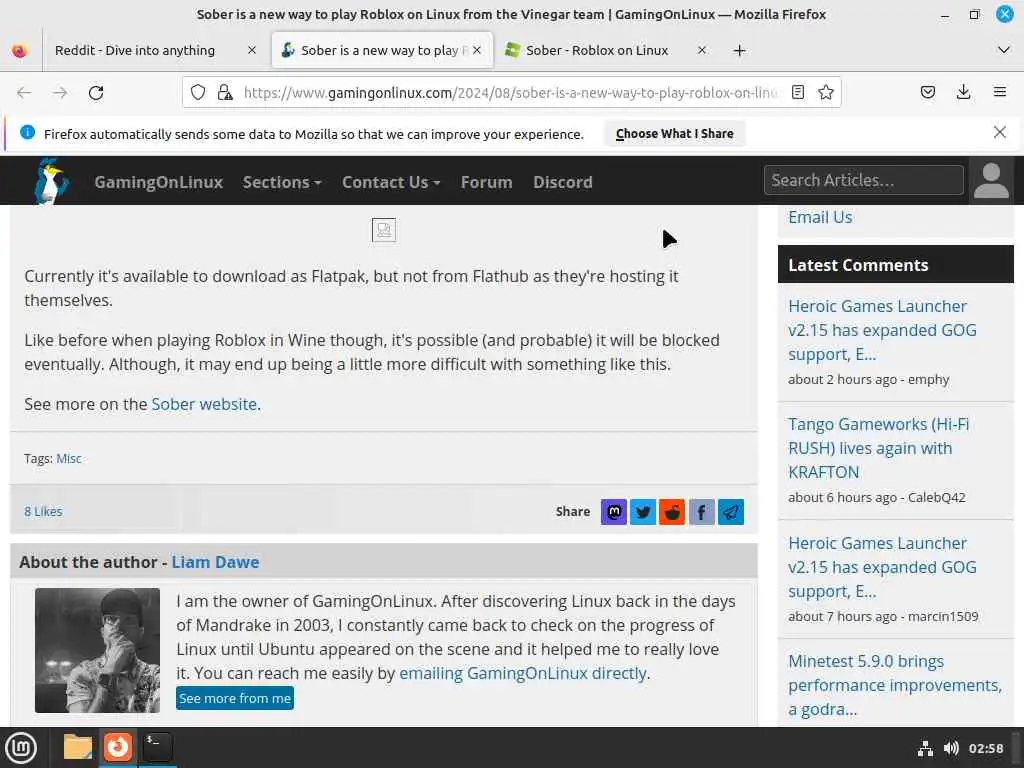Switch to the Reddit tab
The image size is (1024, 768).
point(135,50)
